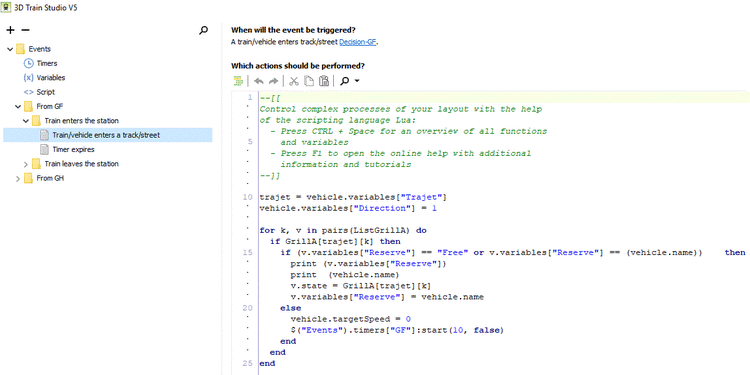Open the search options dropdown arrow
The height and width of the screenshot is (375, 750).
(357, 81)
